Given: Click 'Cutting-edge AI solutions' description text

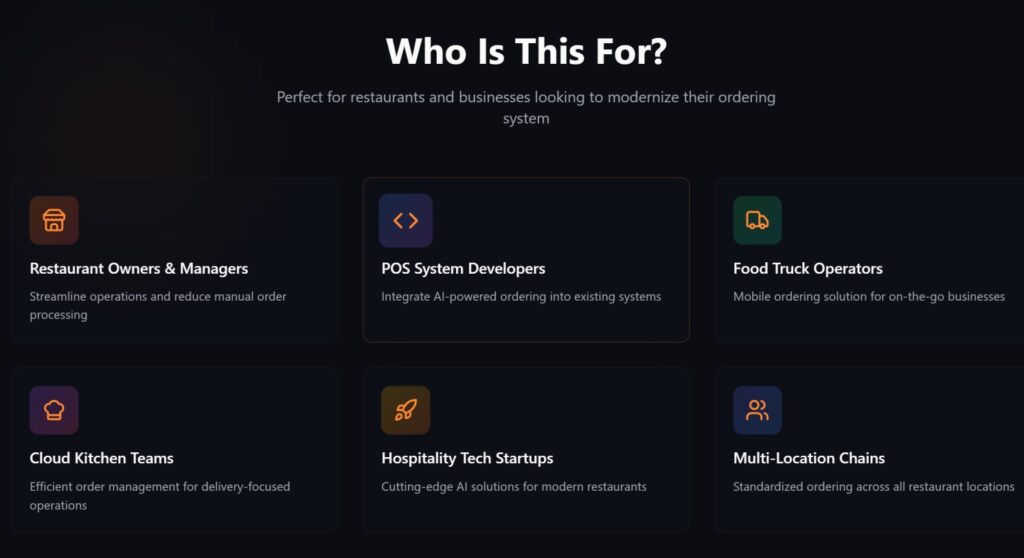Looking at the screenshot, I should point(514,487).
